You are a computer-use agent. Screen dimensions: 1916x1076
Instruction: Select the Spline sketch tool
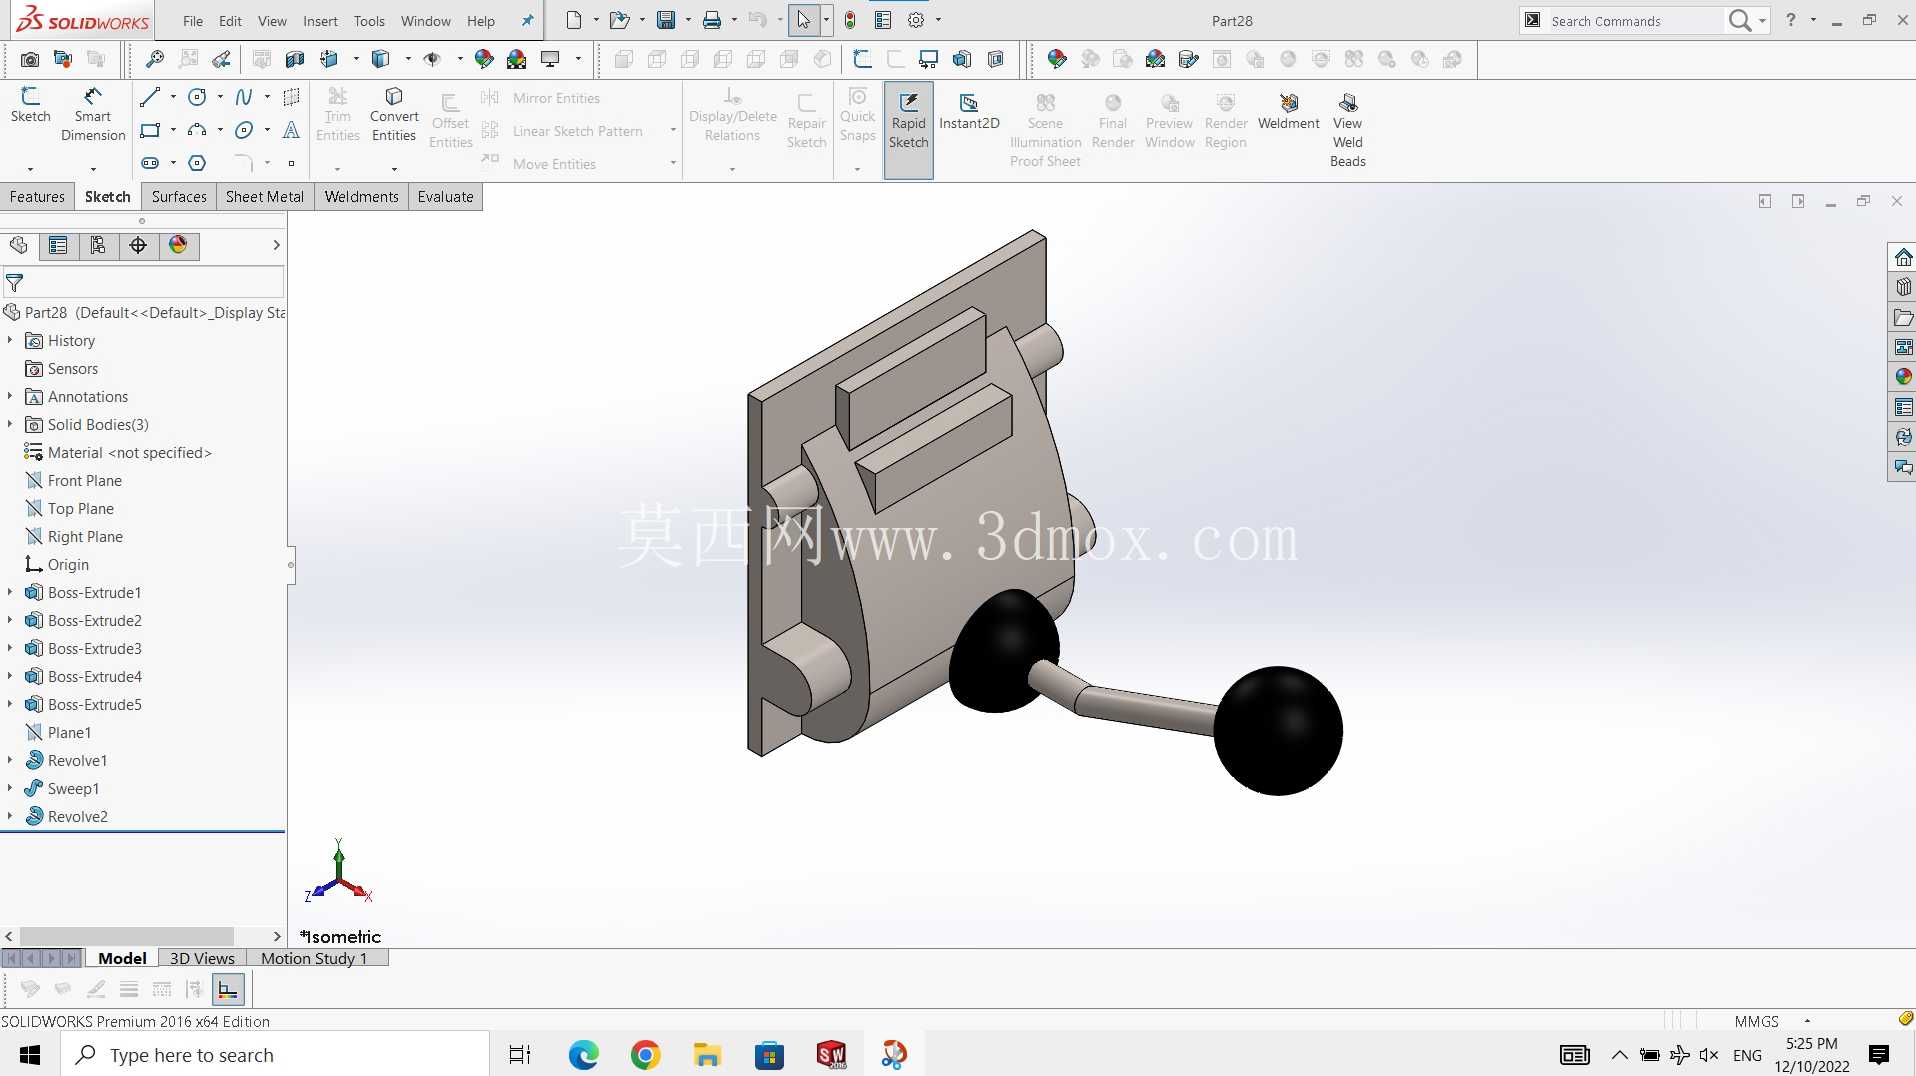tap(243, 97)
